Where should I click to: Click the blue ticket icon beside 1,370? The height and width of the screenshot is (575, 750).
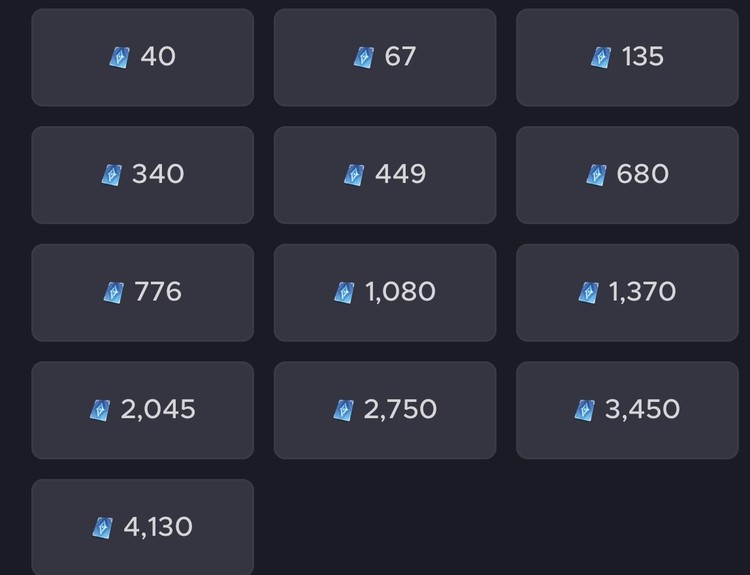(588, 292)
